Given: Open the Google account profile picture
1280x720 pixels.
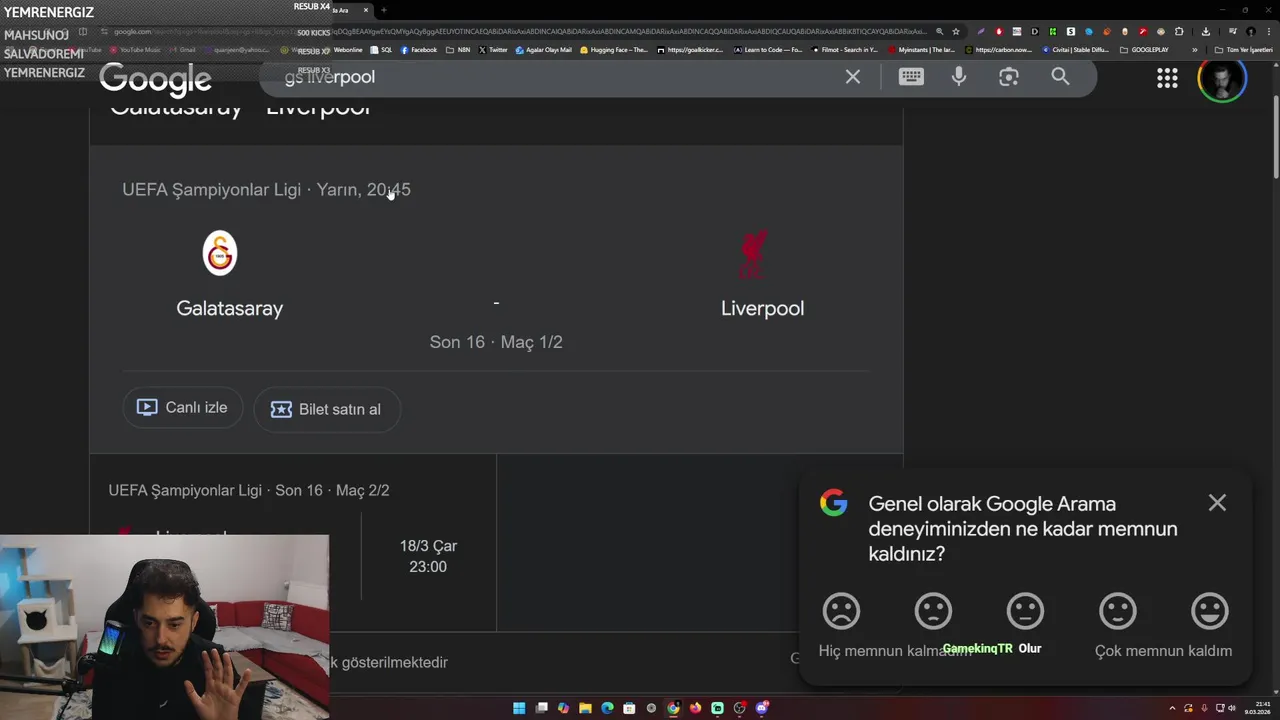Looking at the screenshot, I should 1222,78.
